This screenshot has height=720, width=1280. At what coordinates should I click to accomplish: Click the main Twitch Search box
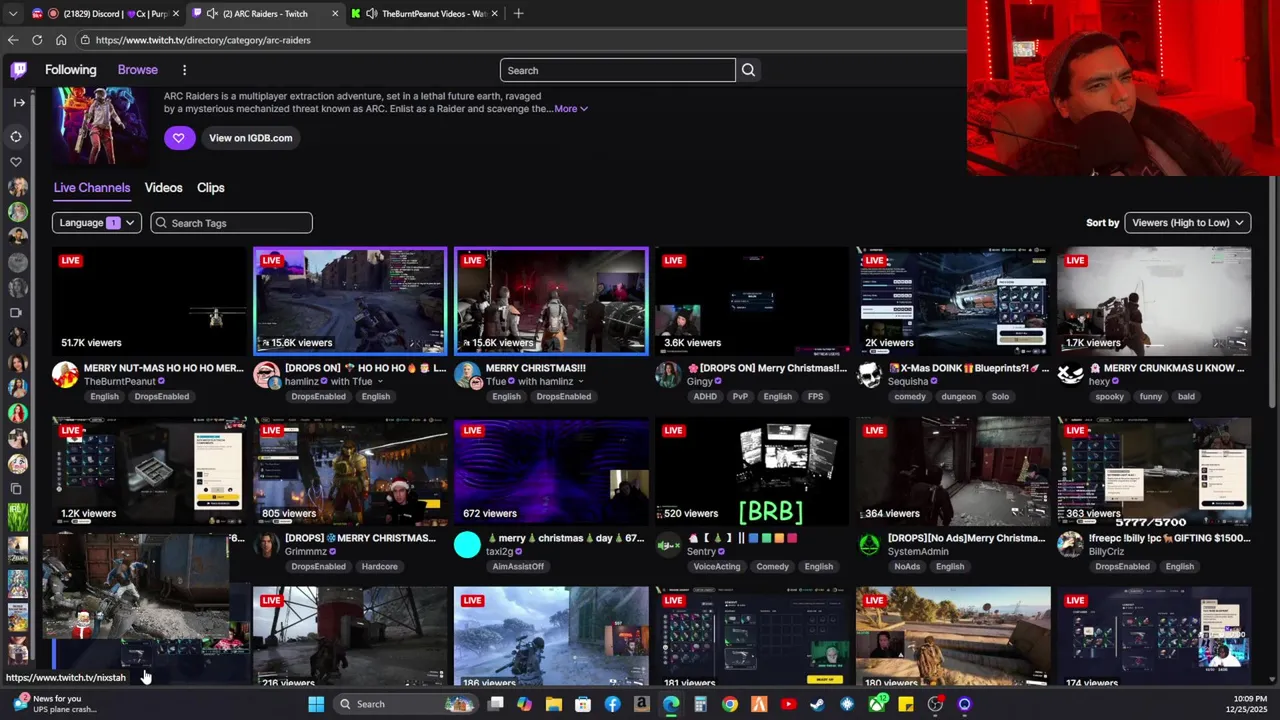click(x=618, y=70)
